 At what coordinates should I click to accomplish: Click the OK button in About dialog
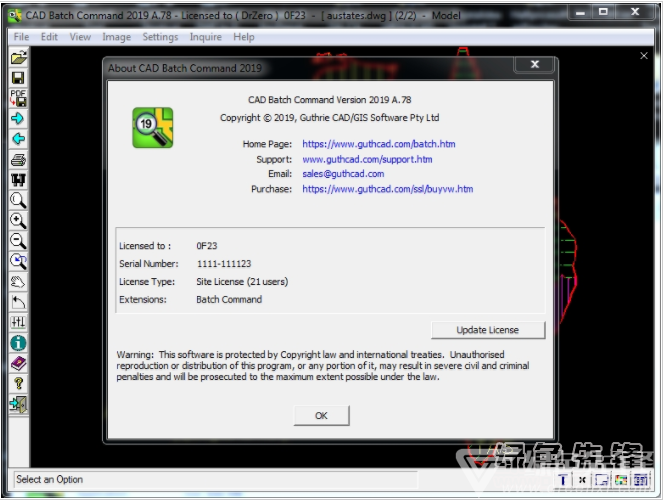point(321,415)
